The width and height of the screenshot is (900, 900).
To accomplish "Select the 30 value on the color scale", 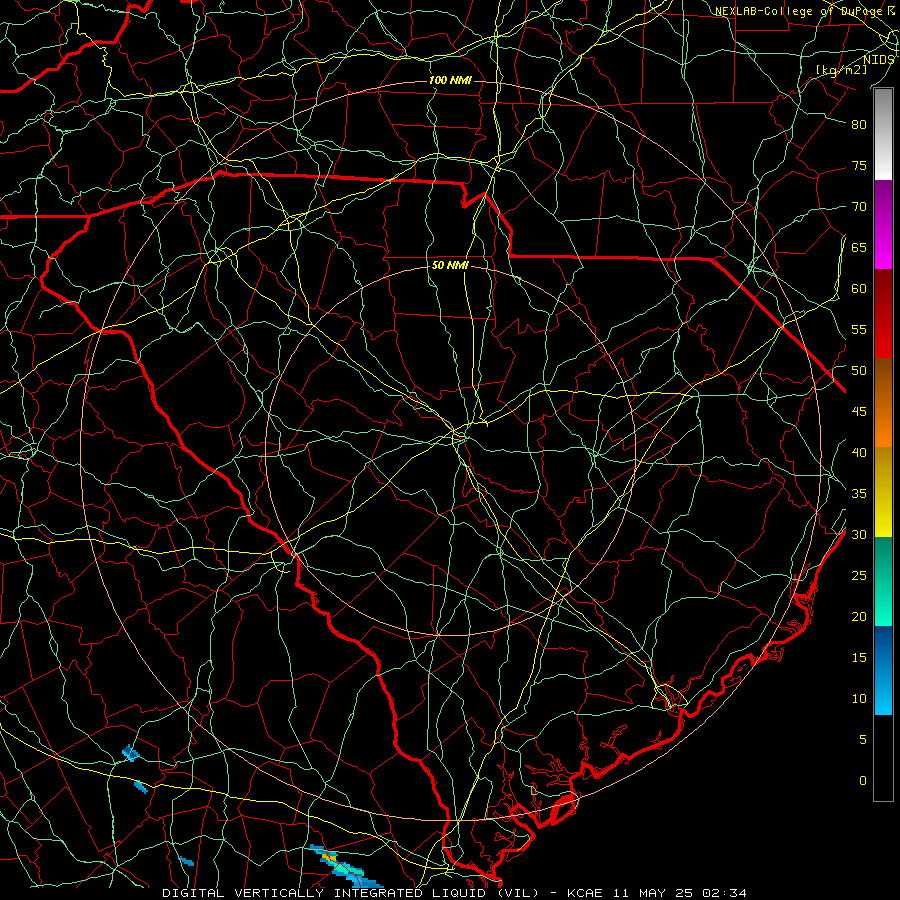I will coord(859,535).
